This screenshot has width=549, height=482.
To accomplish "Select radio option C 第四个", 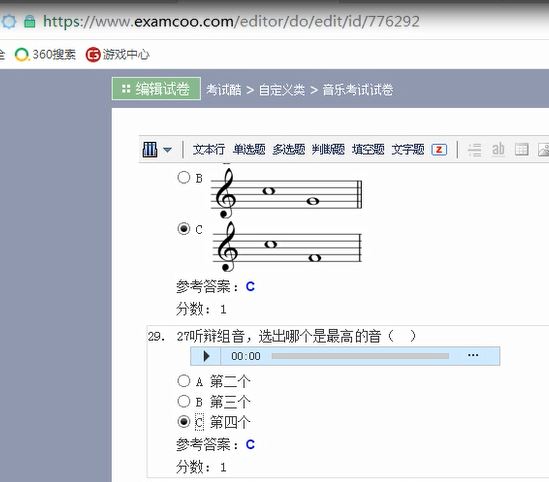I will point(184,421).
